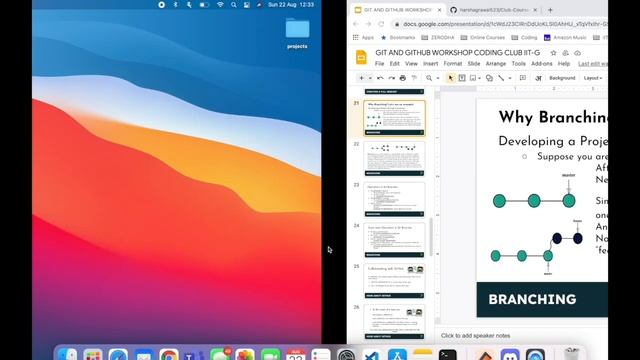Click the presentation title text
This screenshot has width=640, height=360.
(x=458, y=53)
